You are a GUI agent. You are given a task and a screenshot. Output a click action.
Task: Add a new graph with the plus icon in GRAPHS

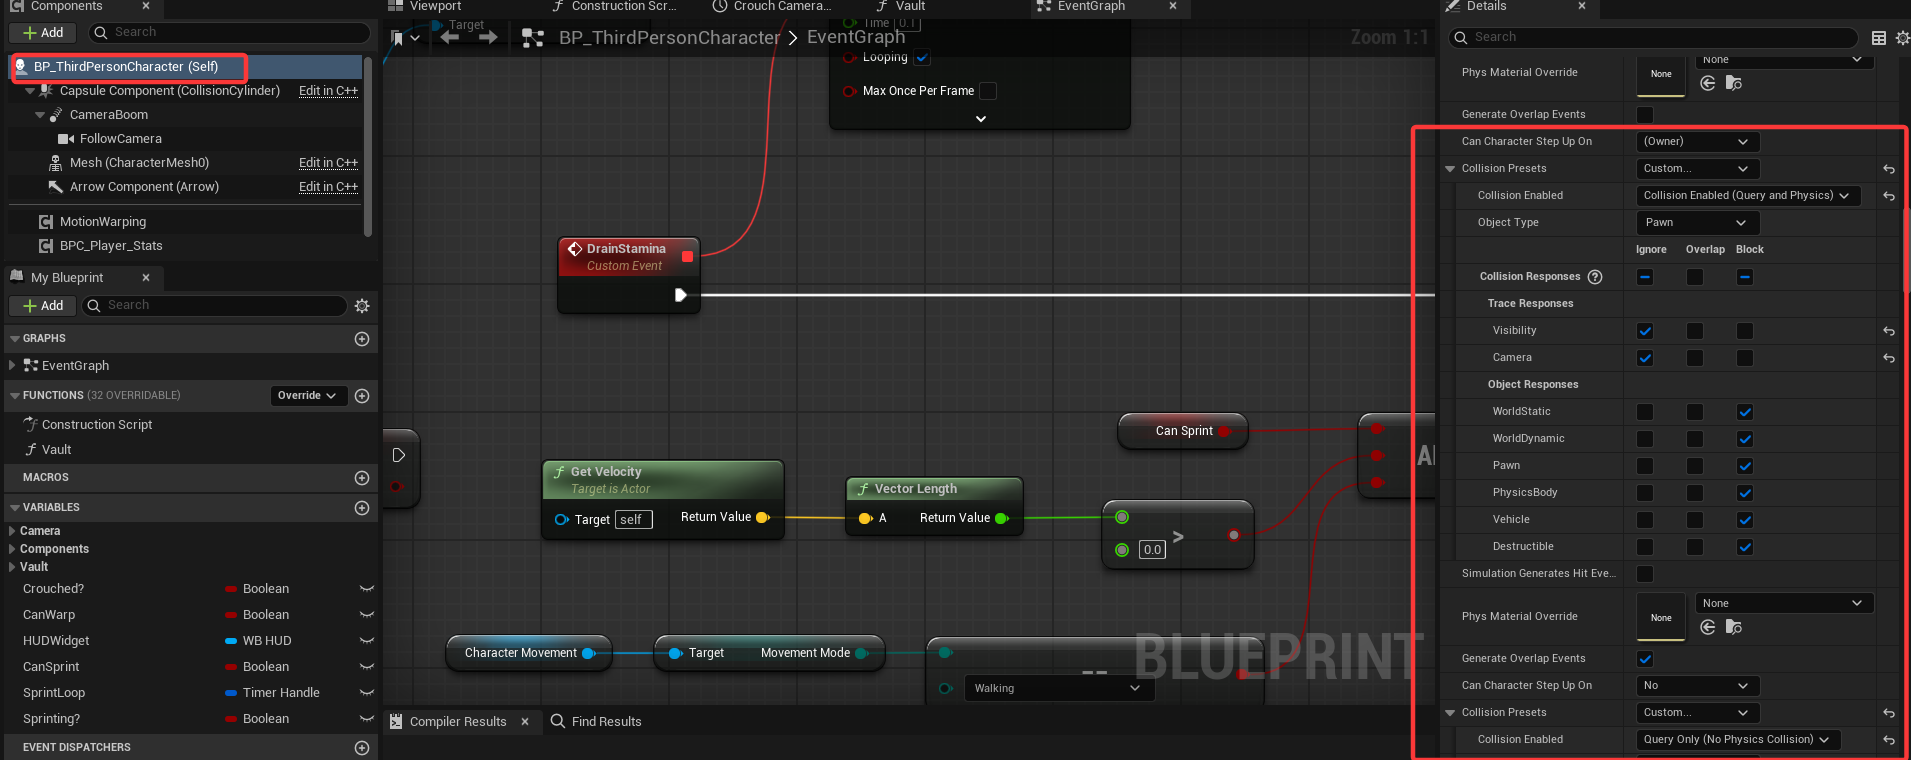pos(362,339)
